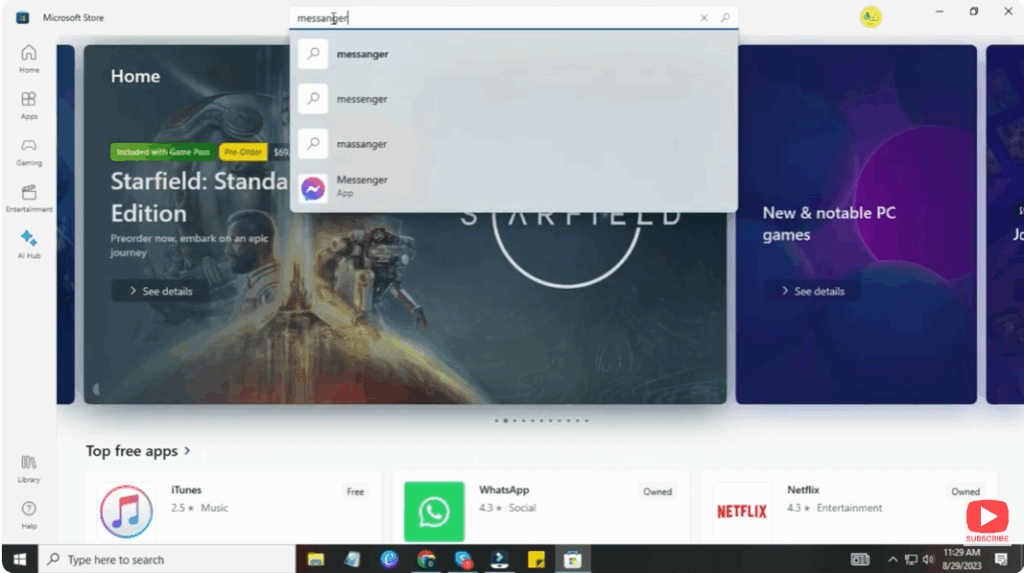Go to Apps in the sidebar

pos(29,104)
